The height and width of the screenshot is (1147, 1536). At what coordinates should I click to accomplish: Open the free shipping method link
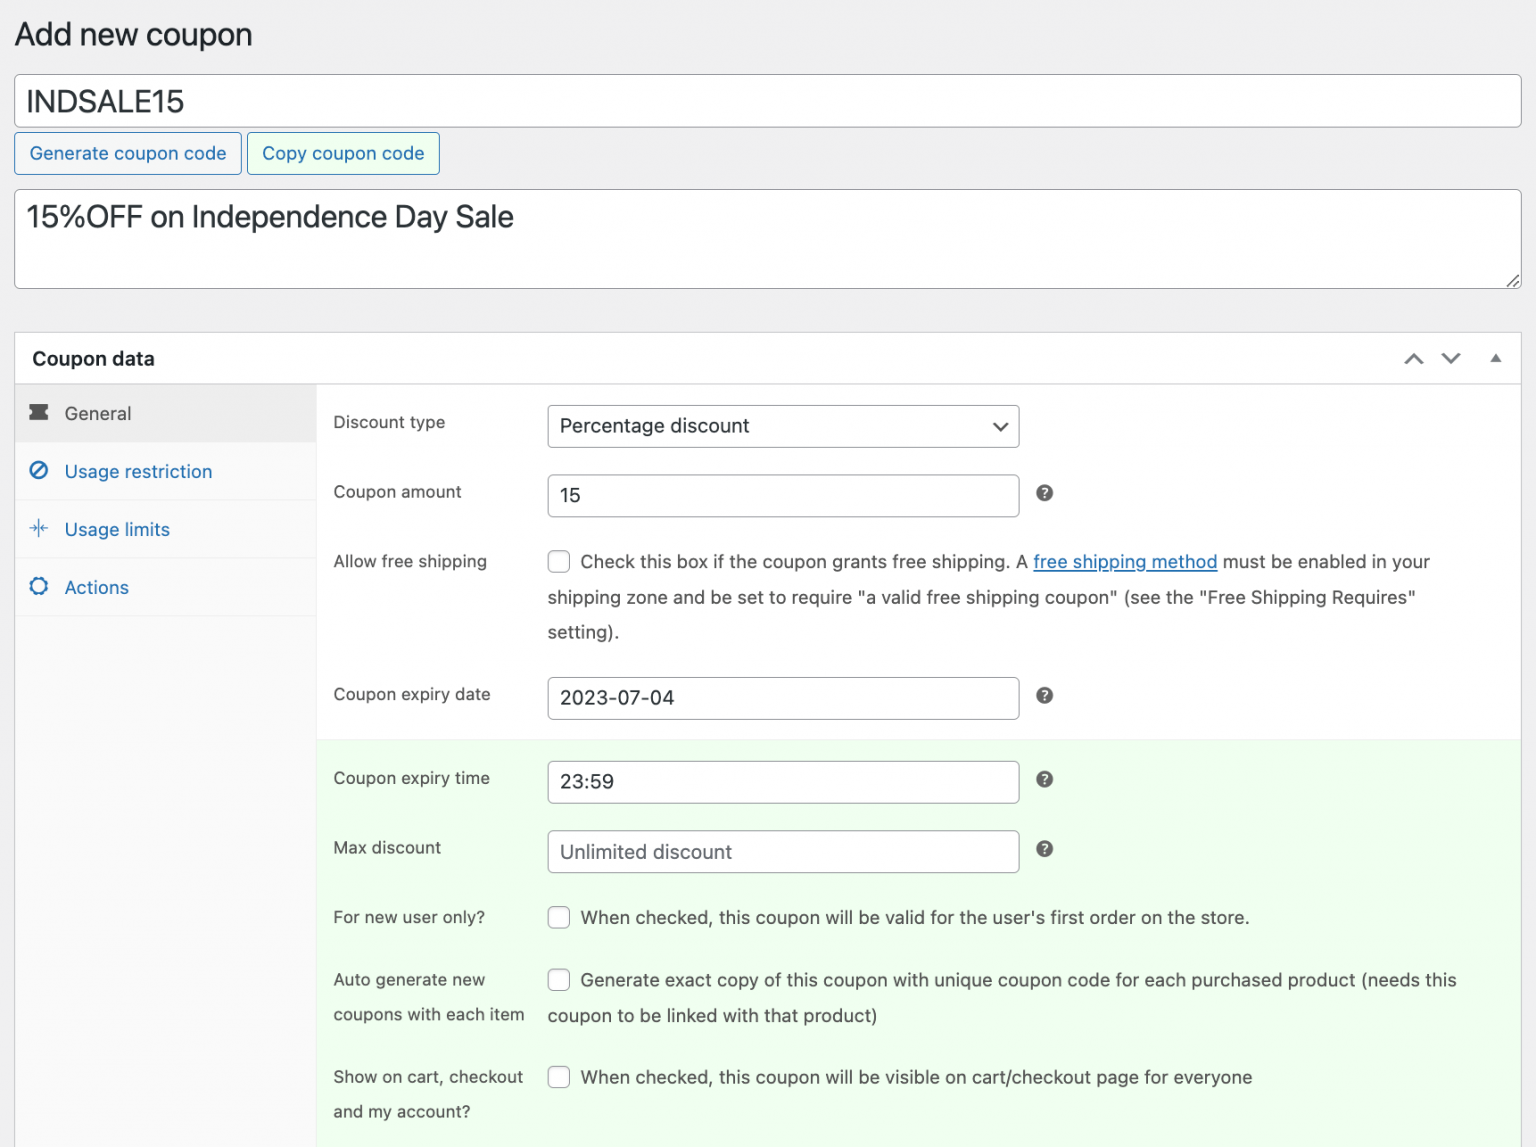[x=1124, y=562]
